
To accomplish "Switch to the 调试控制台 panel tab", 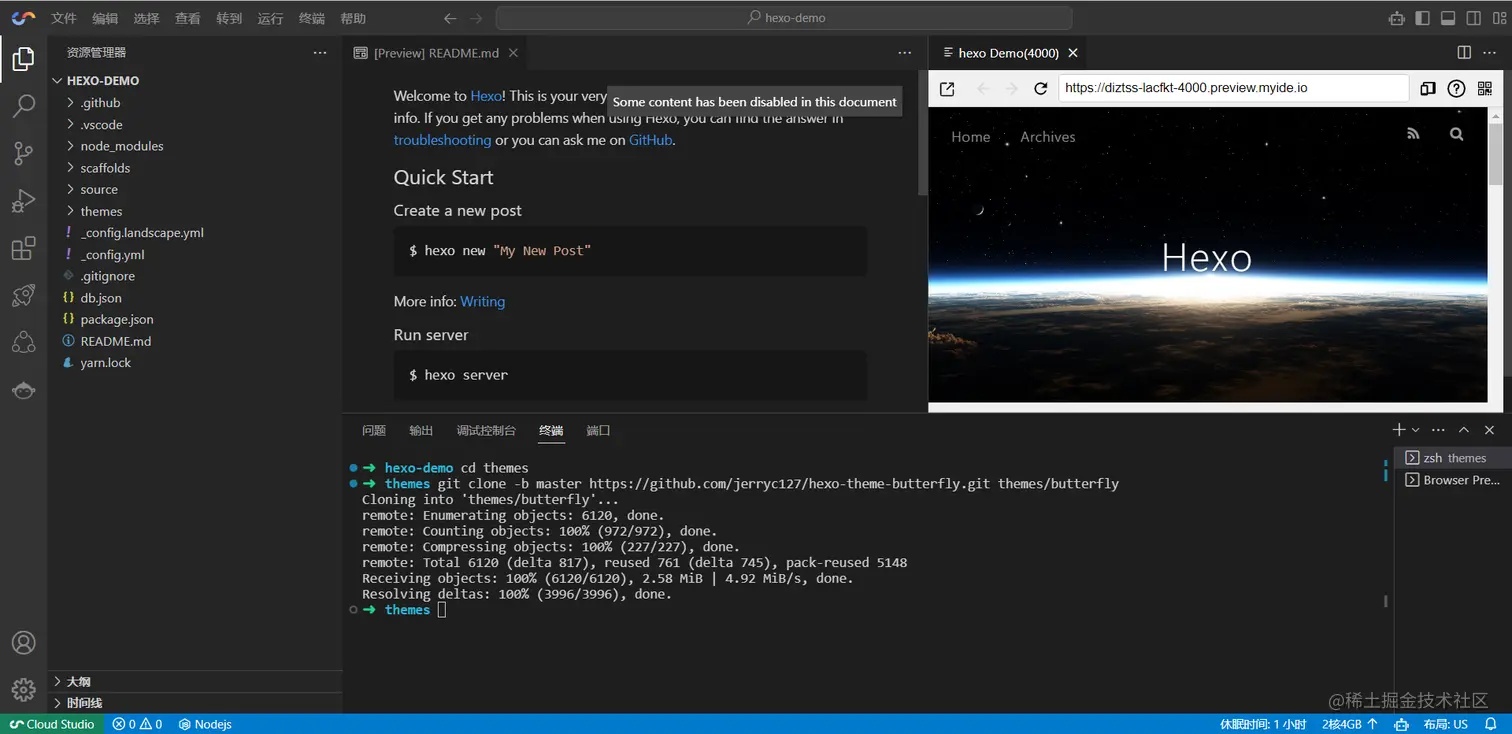I will click(486, 431).
